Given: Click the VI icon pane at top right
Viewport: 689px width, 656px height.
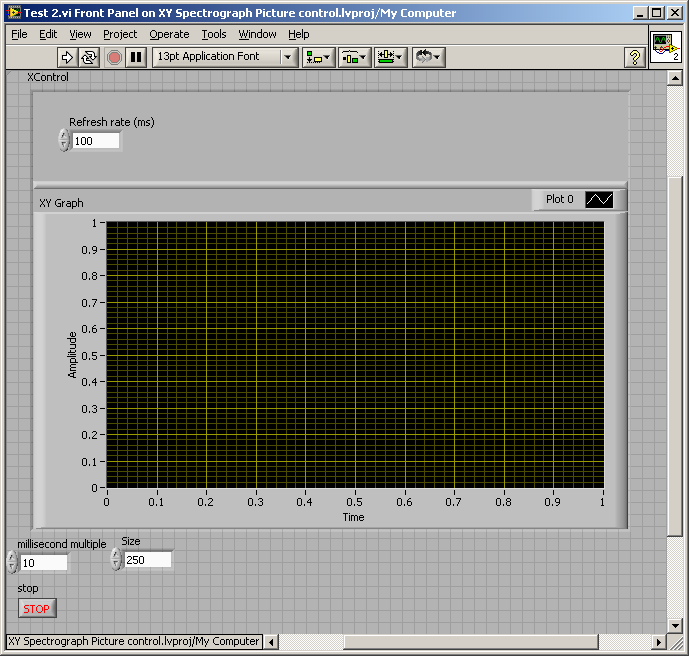Looking at the screenshot, I should [x=665, y=47].
